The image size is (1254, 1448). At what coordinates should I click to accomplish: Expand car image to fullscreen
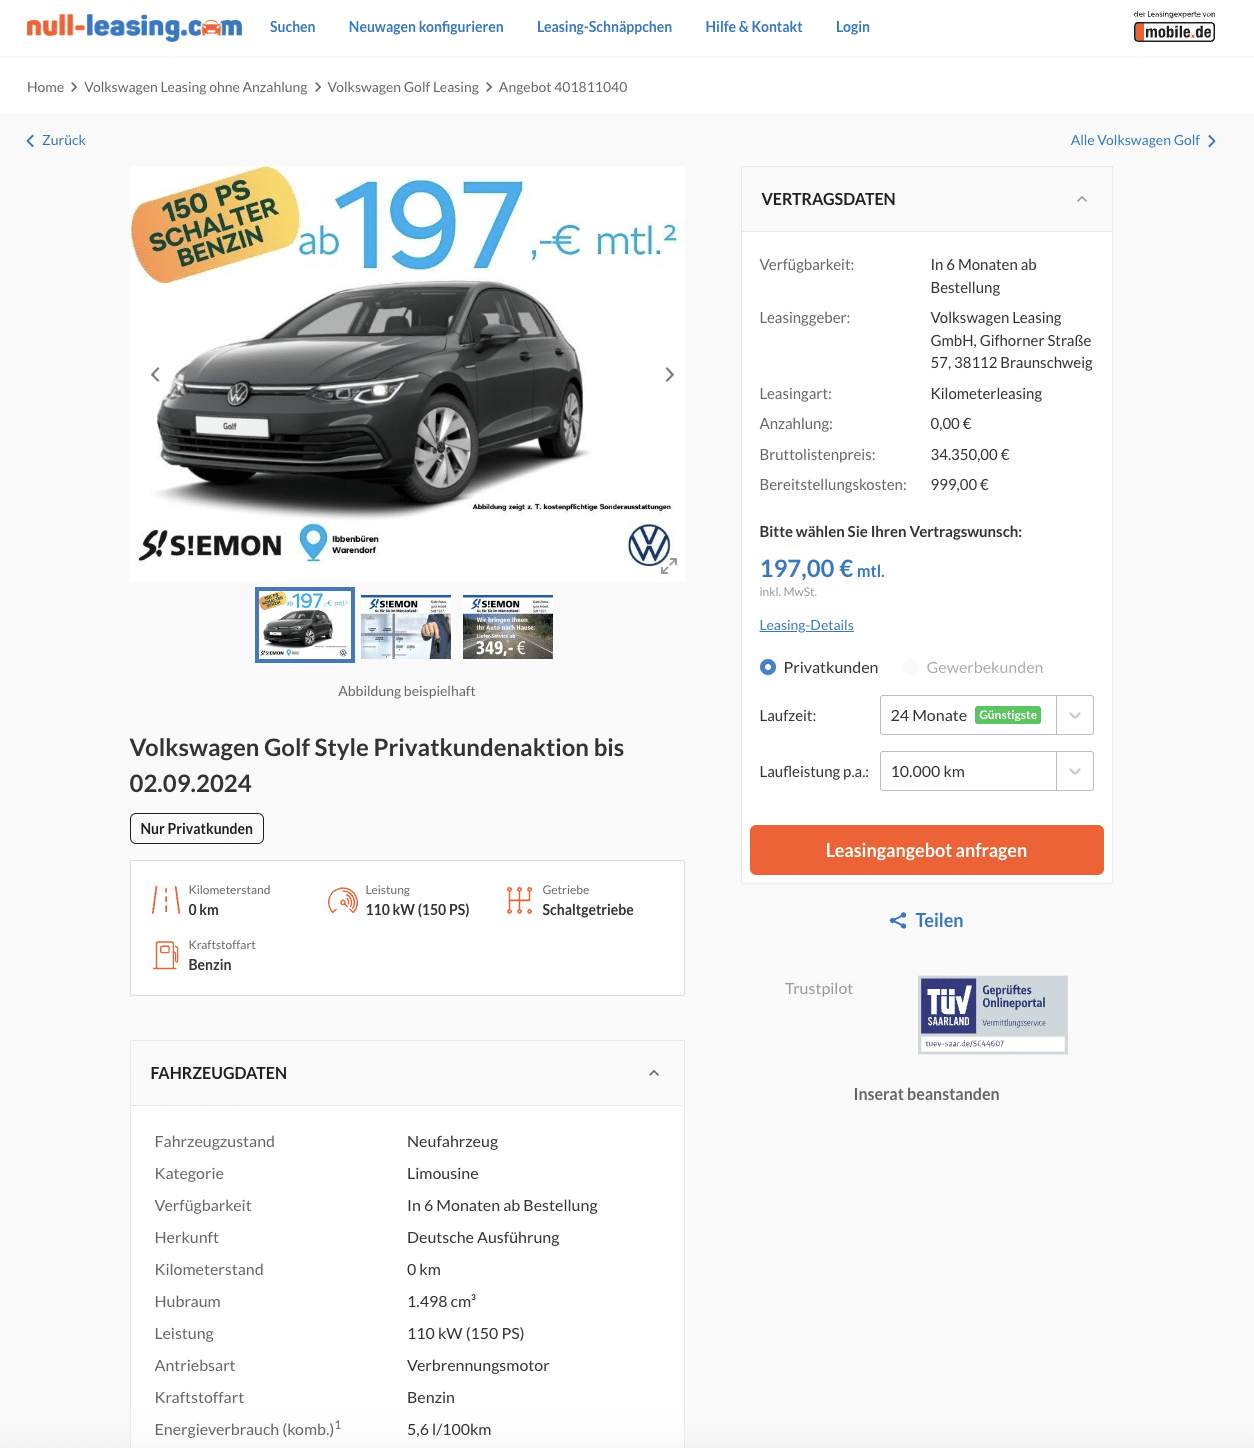(669, 566)
